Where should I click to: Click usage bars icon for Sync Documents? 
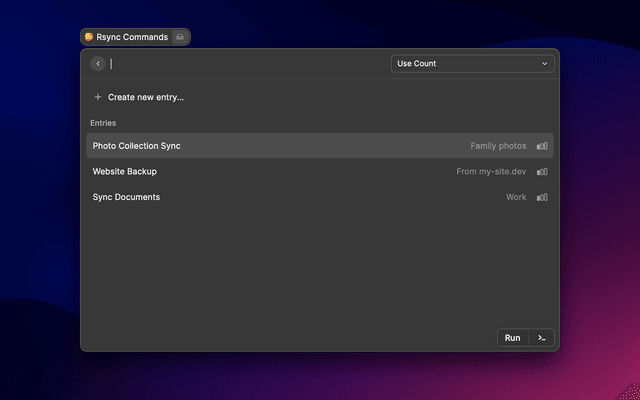[x=542, y=197]
